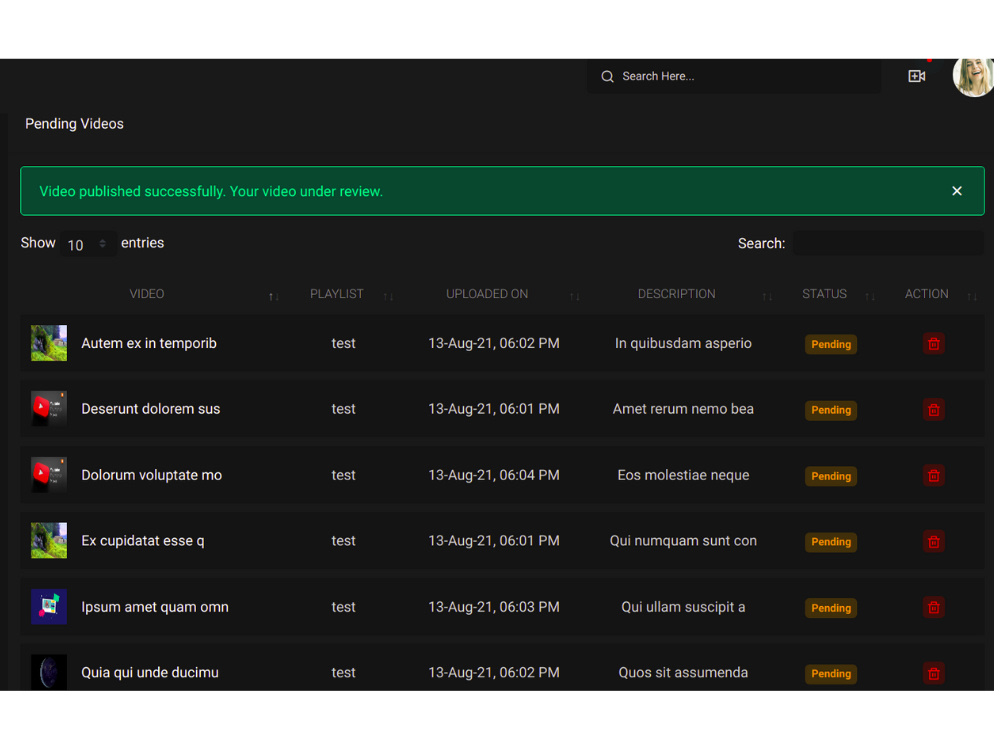Viewport: 1000px width, 750px height.
Task: Delete the Dolorum voluptate mo video
Action: (934, 476)
